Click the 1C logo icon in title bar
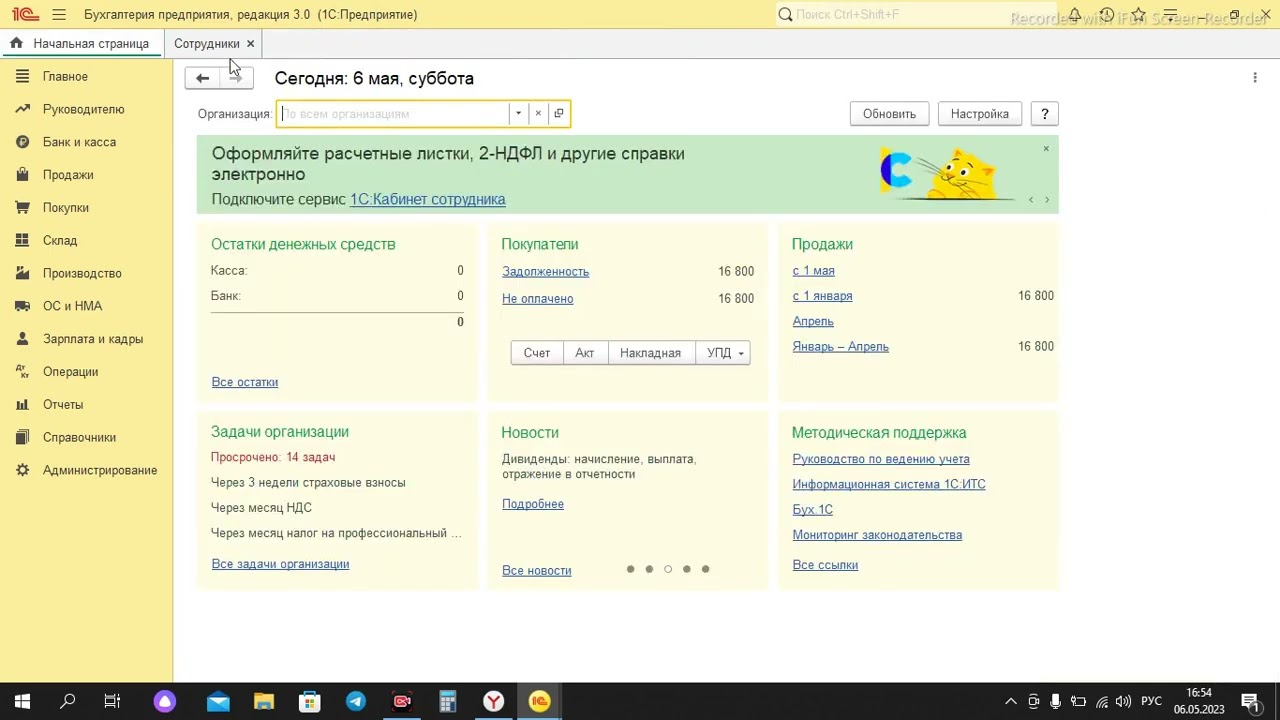The height and width of the screenshot is (720, 1280). [25, 15]
